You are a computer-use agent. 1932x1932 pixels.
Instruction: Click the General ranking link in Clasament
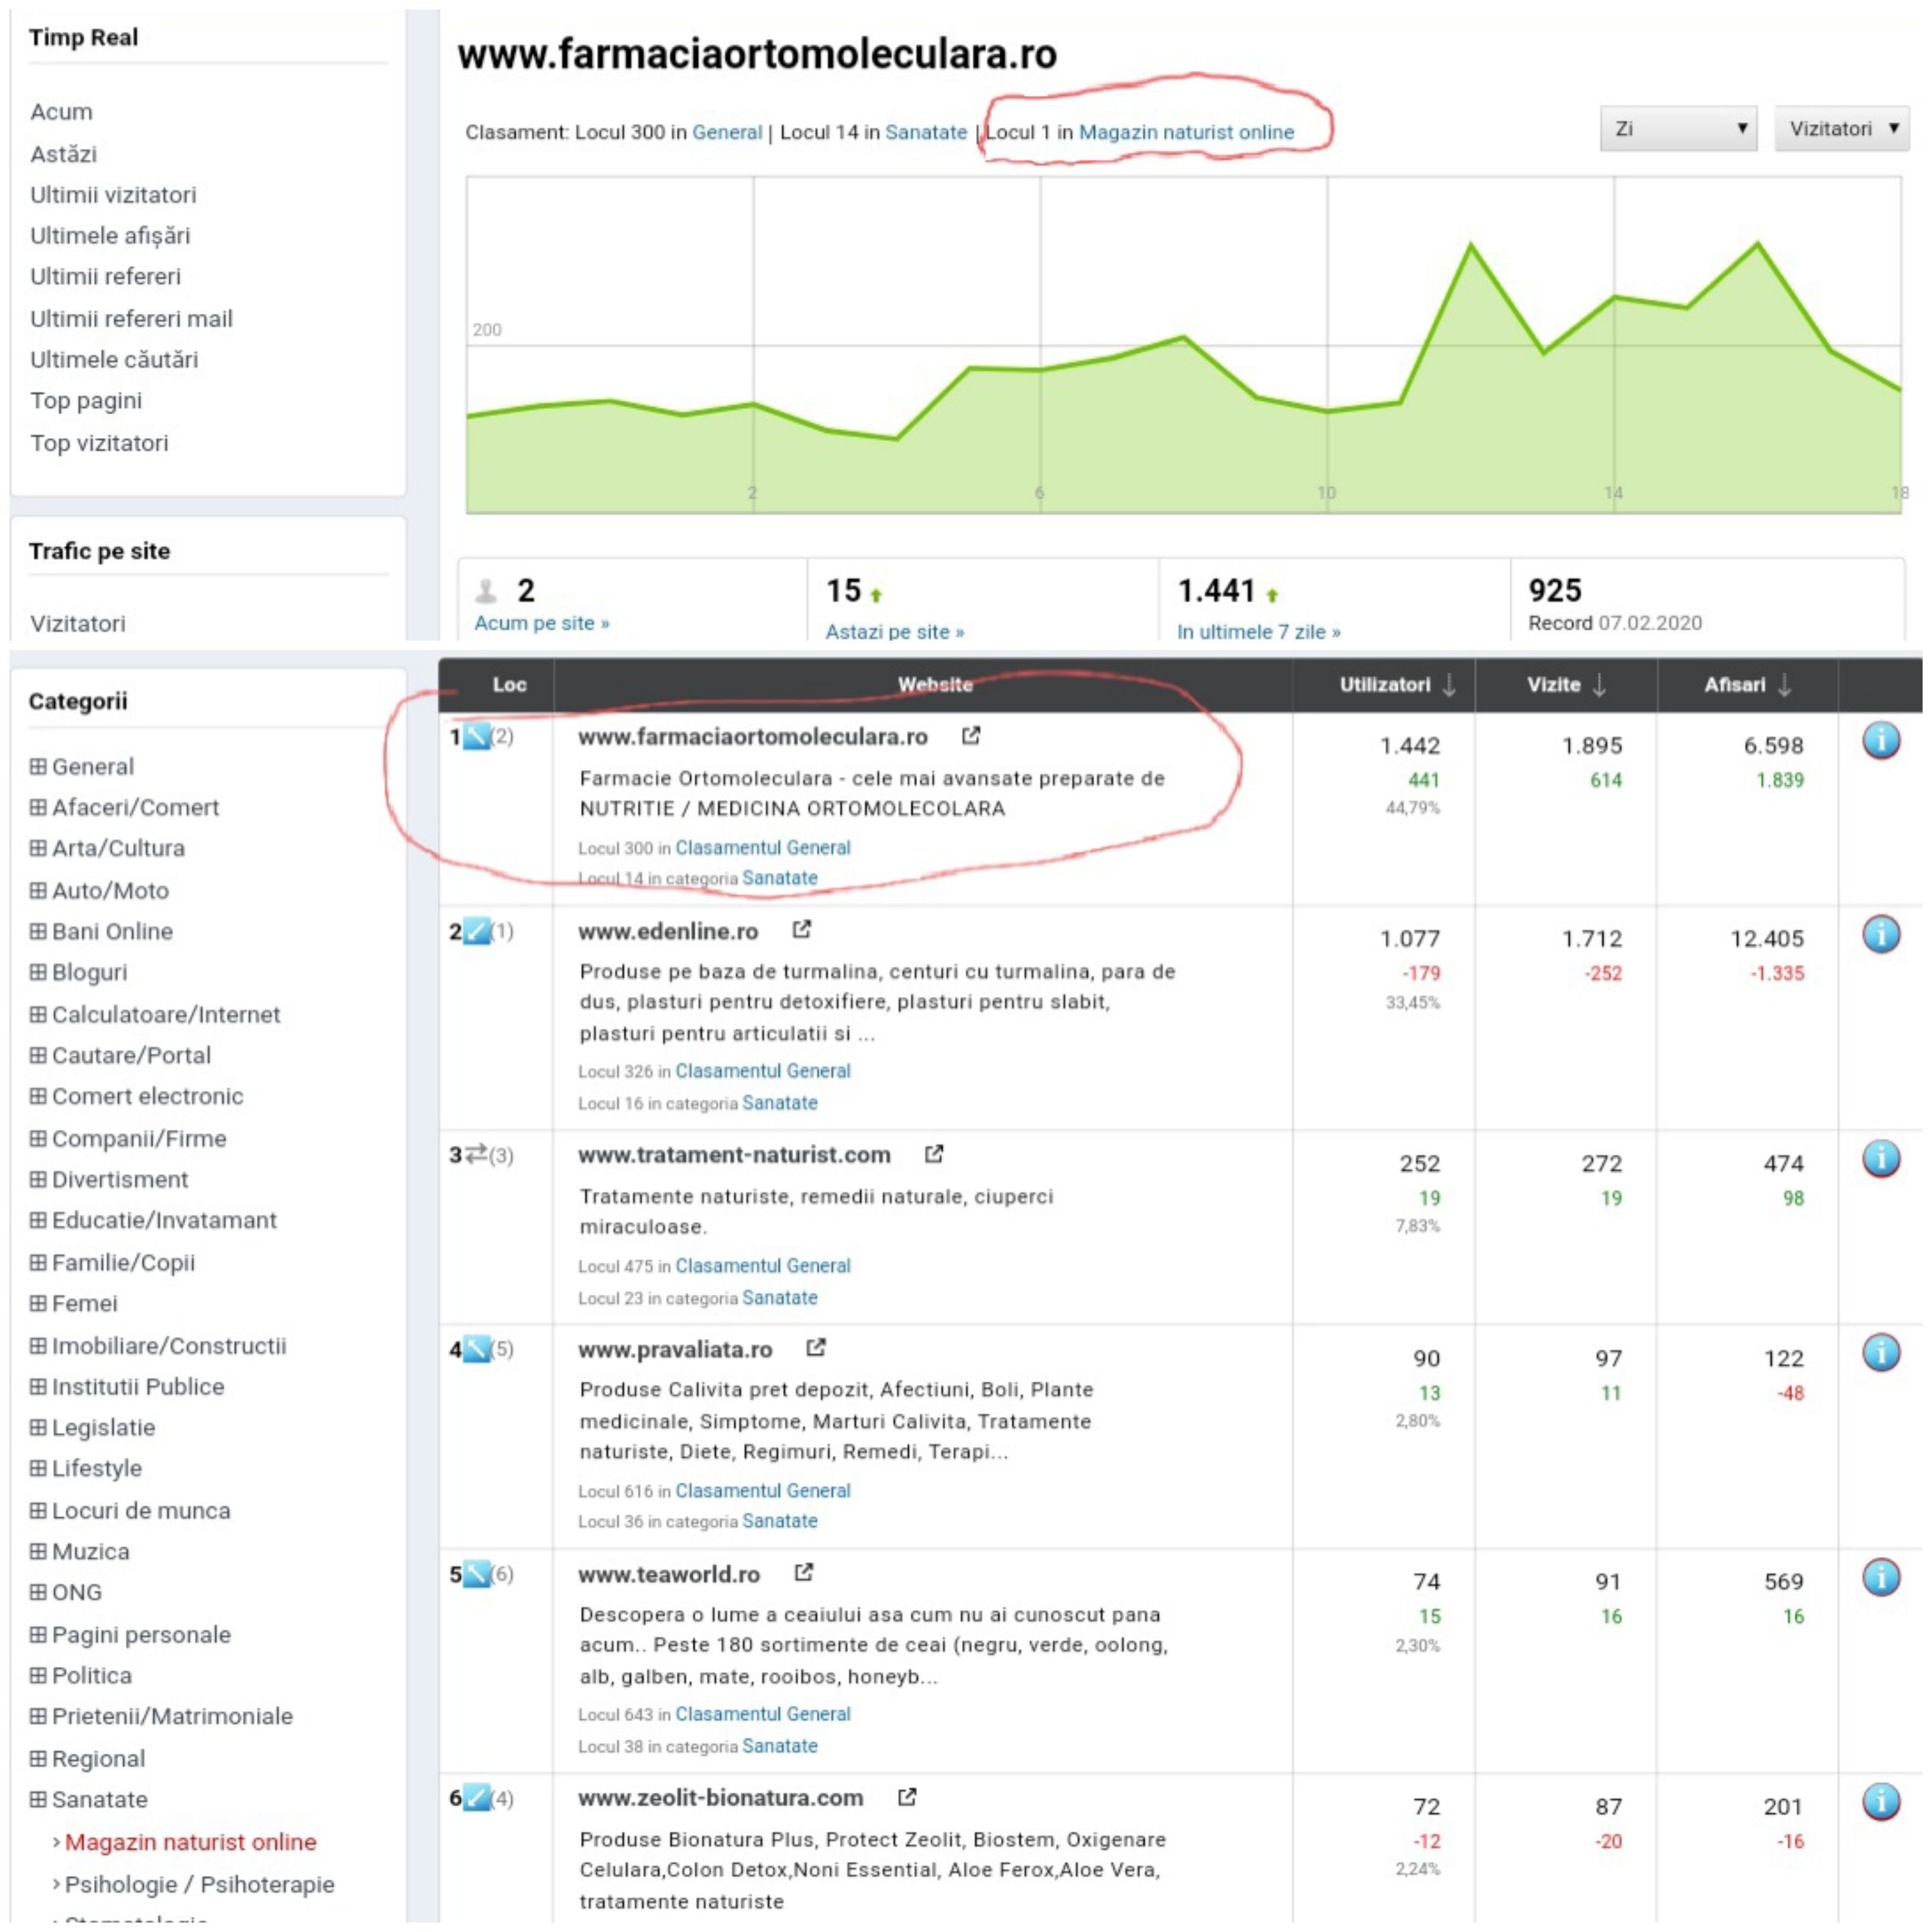[727, 132]
